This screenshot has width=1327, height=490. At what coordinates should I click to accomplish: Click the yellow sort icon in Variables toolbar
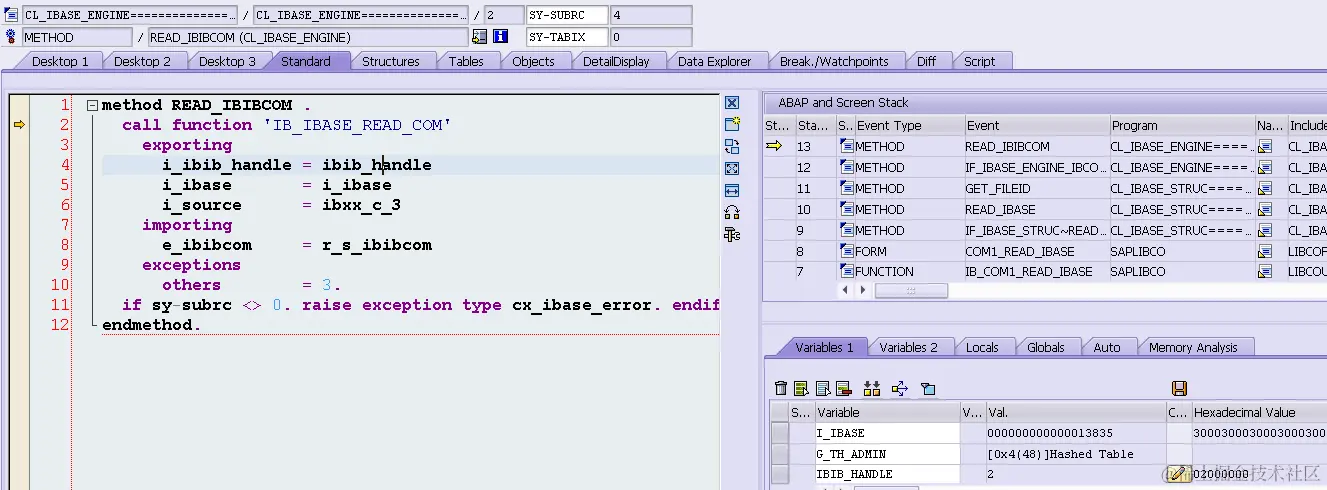(871, 388)
